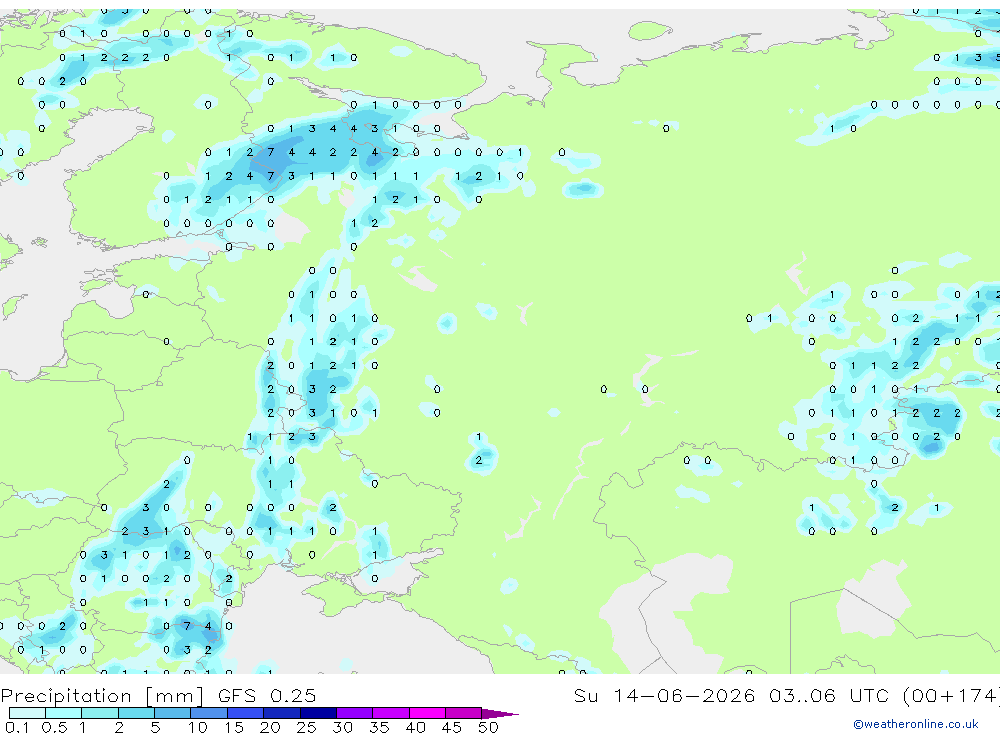The image size is (1000, 733).
Task: Click the 10–15 mm legend color box
Action: point(209,713)
